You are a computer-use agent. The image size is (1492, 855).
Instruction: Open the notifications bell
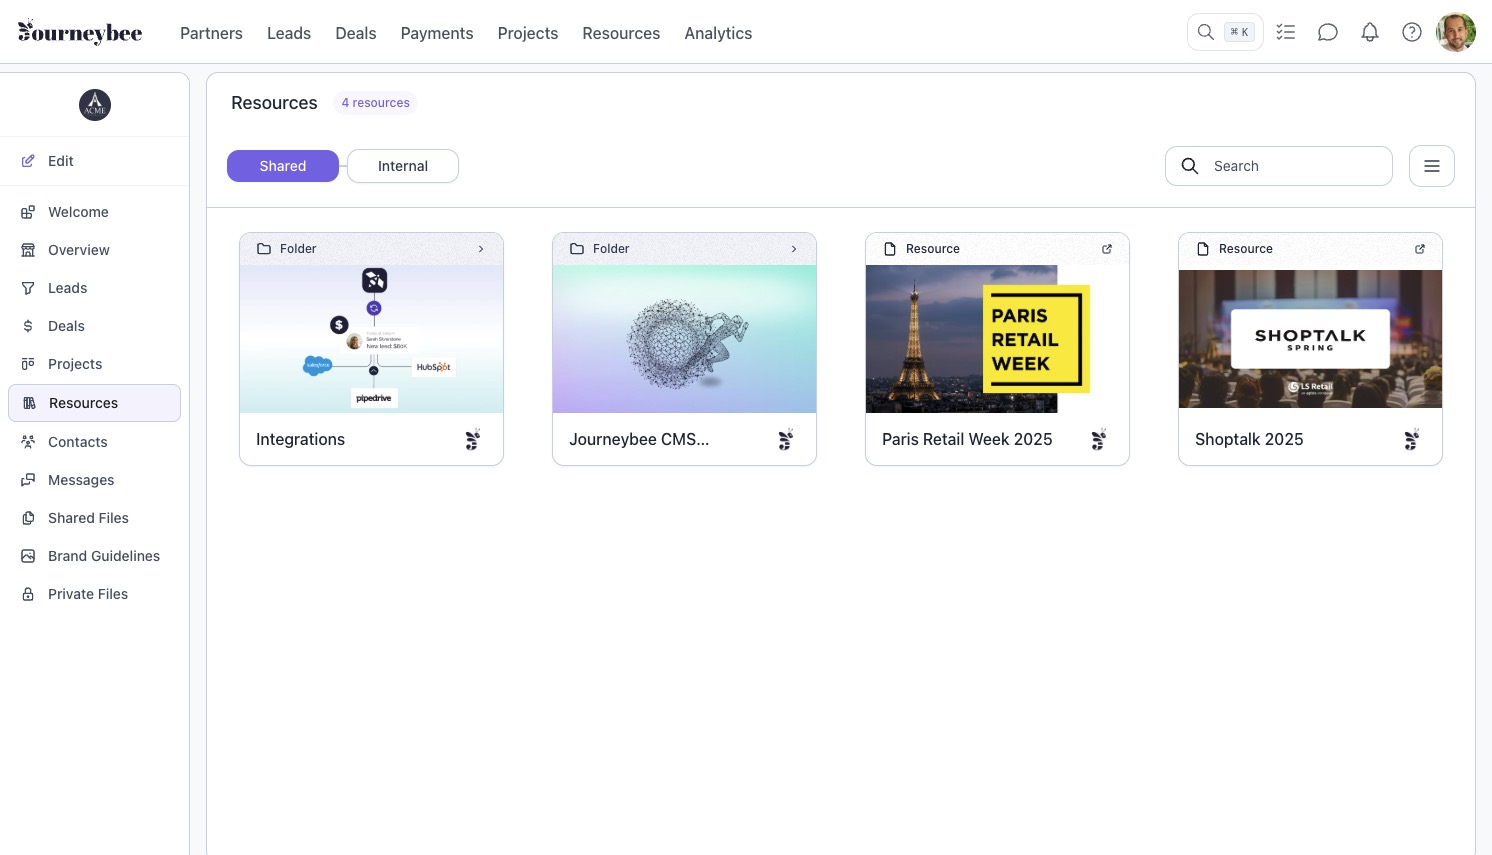[x=1370, y=32]
